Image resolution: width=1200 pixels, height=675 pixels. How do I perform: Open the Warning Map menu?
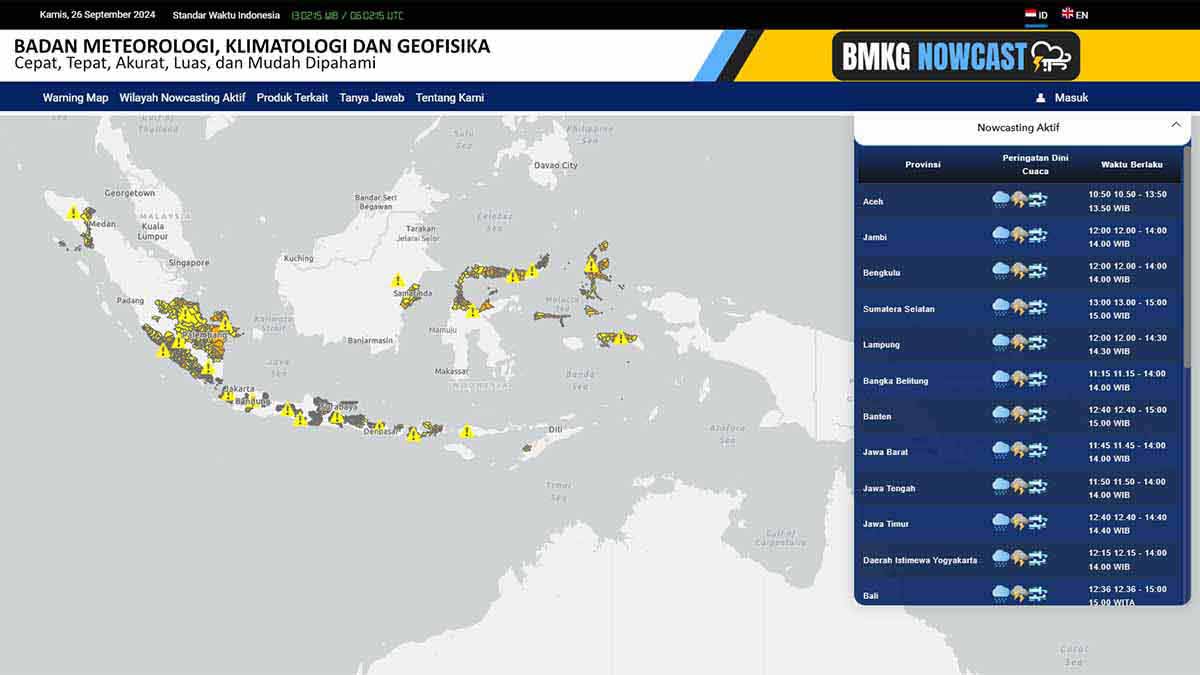point(75,98)
